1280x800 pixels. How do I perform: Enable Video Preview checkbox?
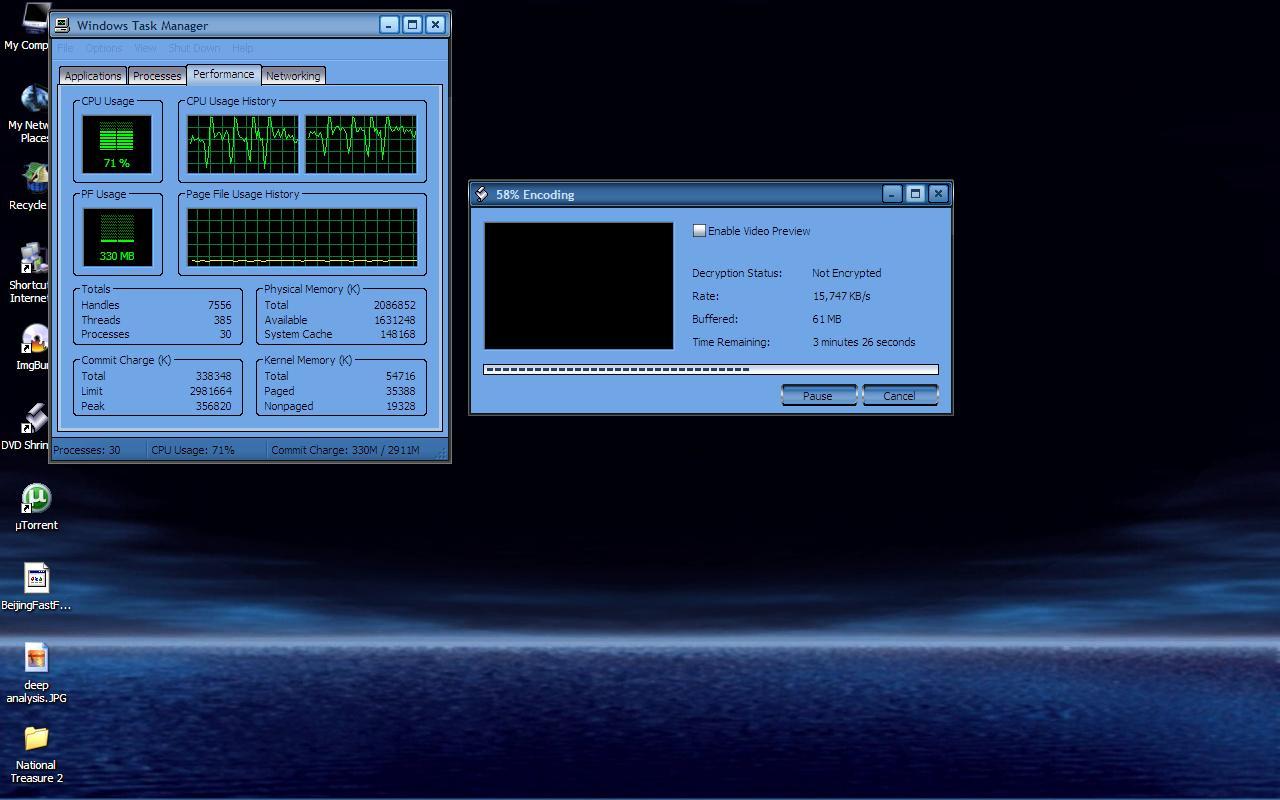point(699,230)
